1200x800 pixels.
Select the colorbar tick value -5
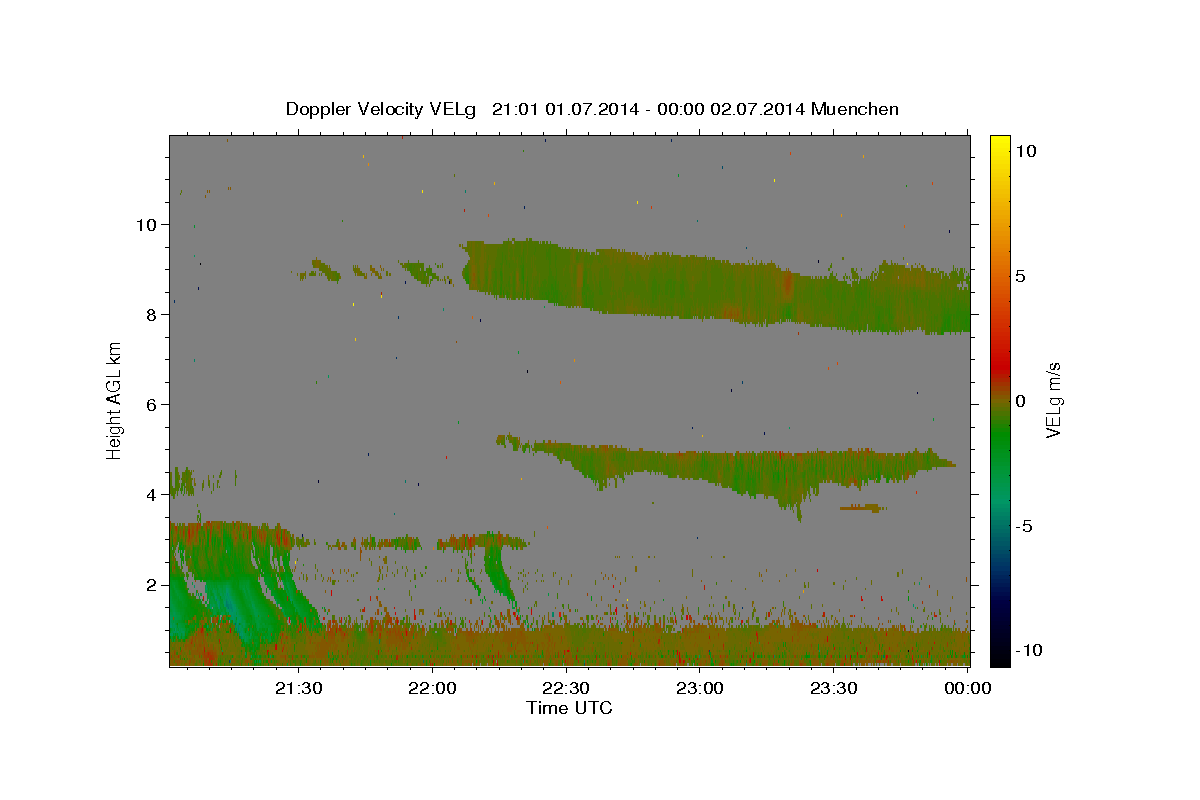pos(1024,526)
